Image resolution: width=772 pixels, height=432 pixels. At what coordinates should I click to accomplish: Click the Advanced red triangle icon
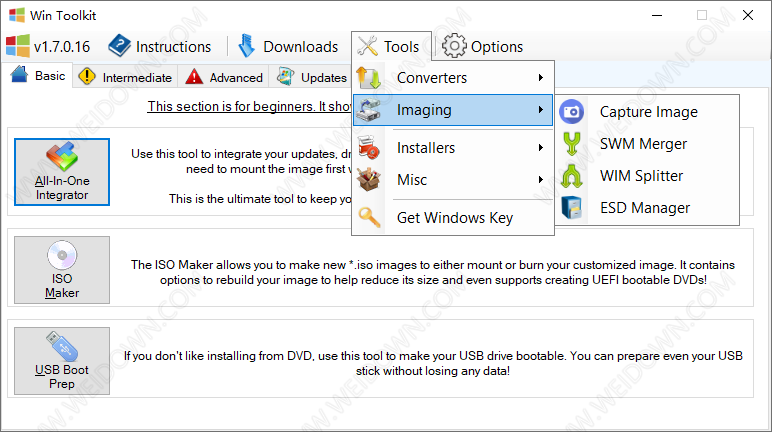click(x=194, y=76)
